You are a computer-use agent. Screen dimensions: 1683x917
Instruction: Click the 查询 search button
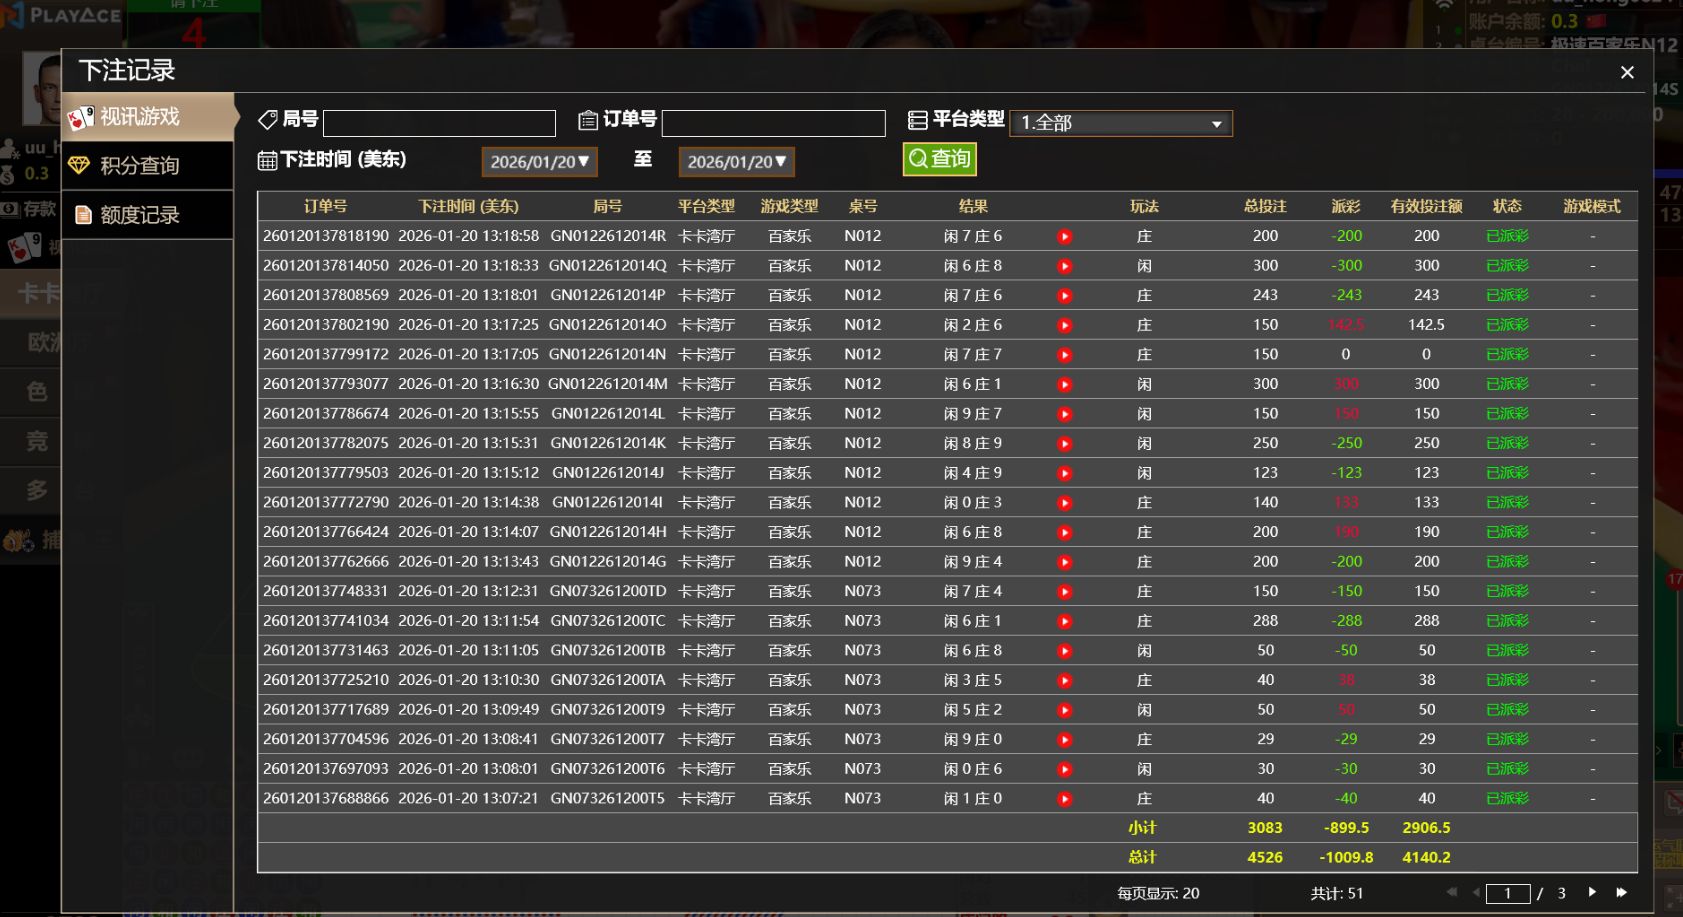[938, 159]
